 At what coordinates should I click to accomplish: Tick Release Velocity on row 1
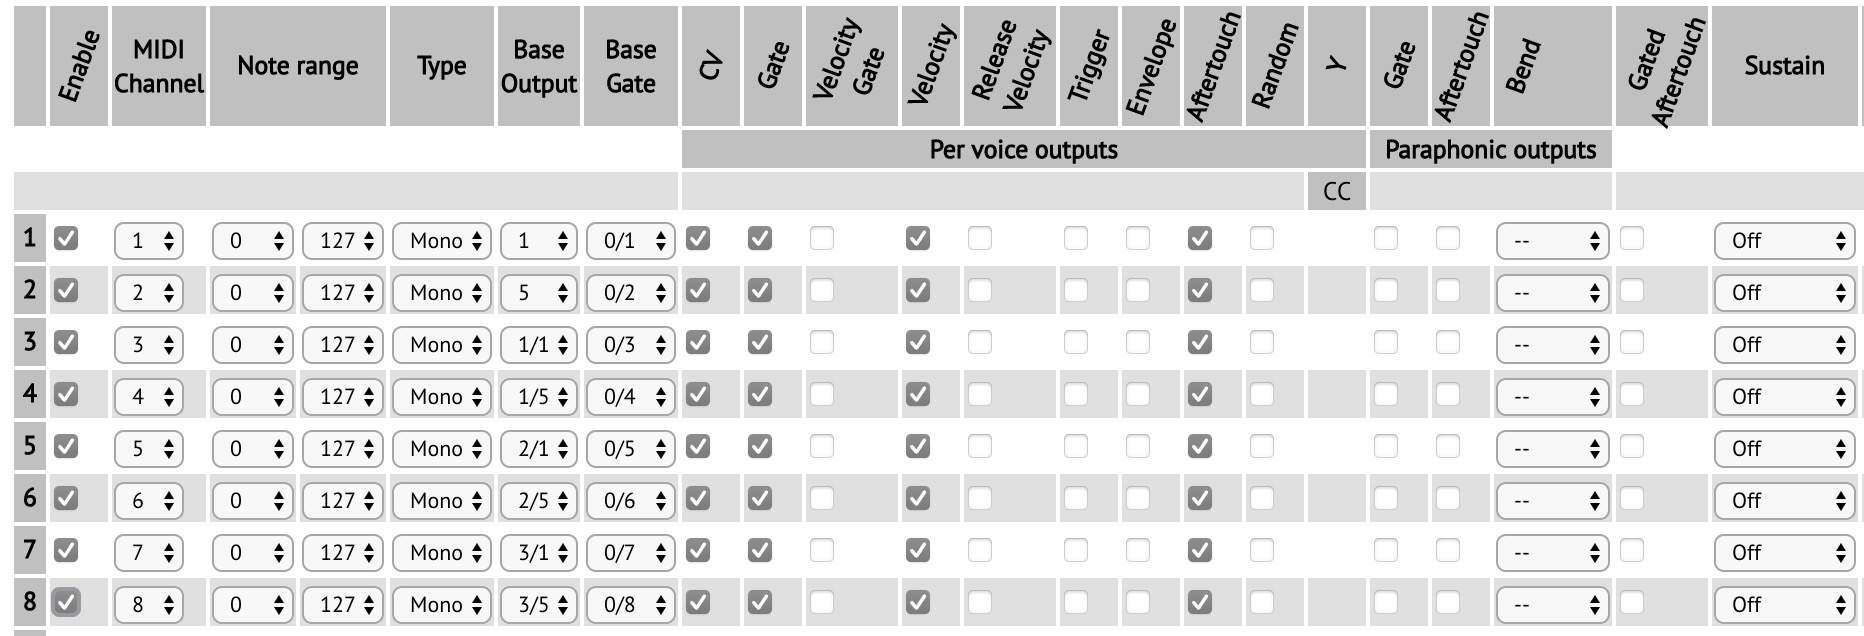(980, 238)
